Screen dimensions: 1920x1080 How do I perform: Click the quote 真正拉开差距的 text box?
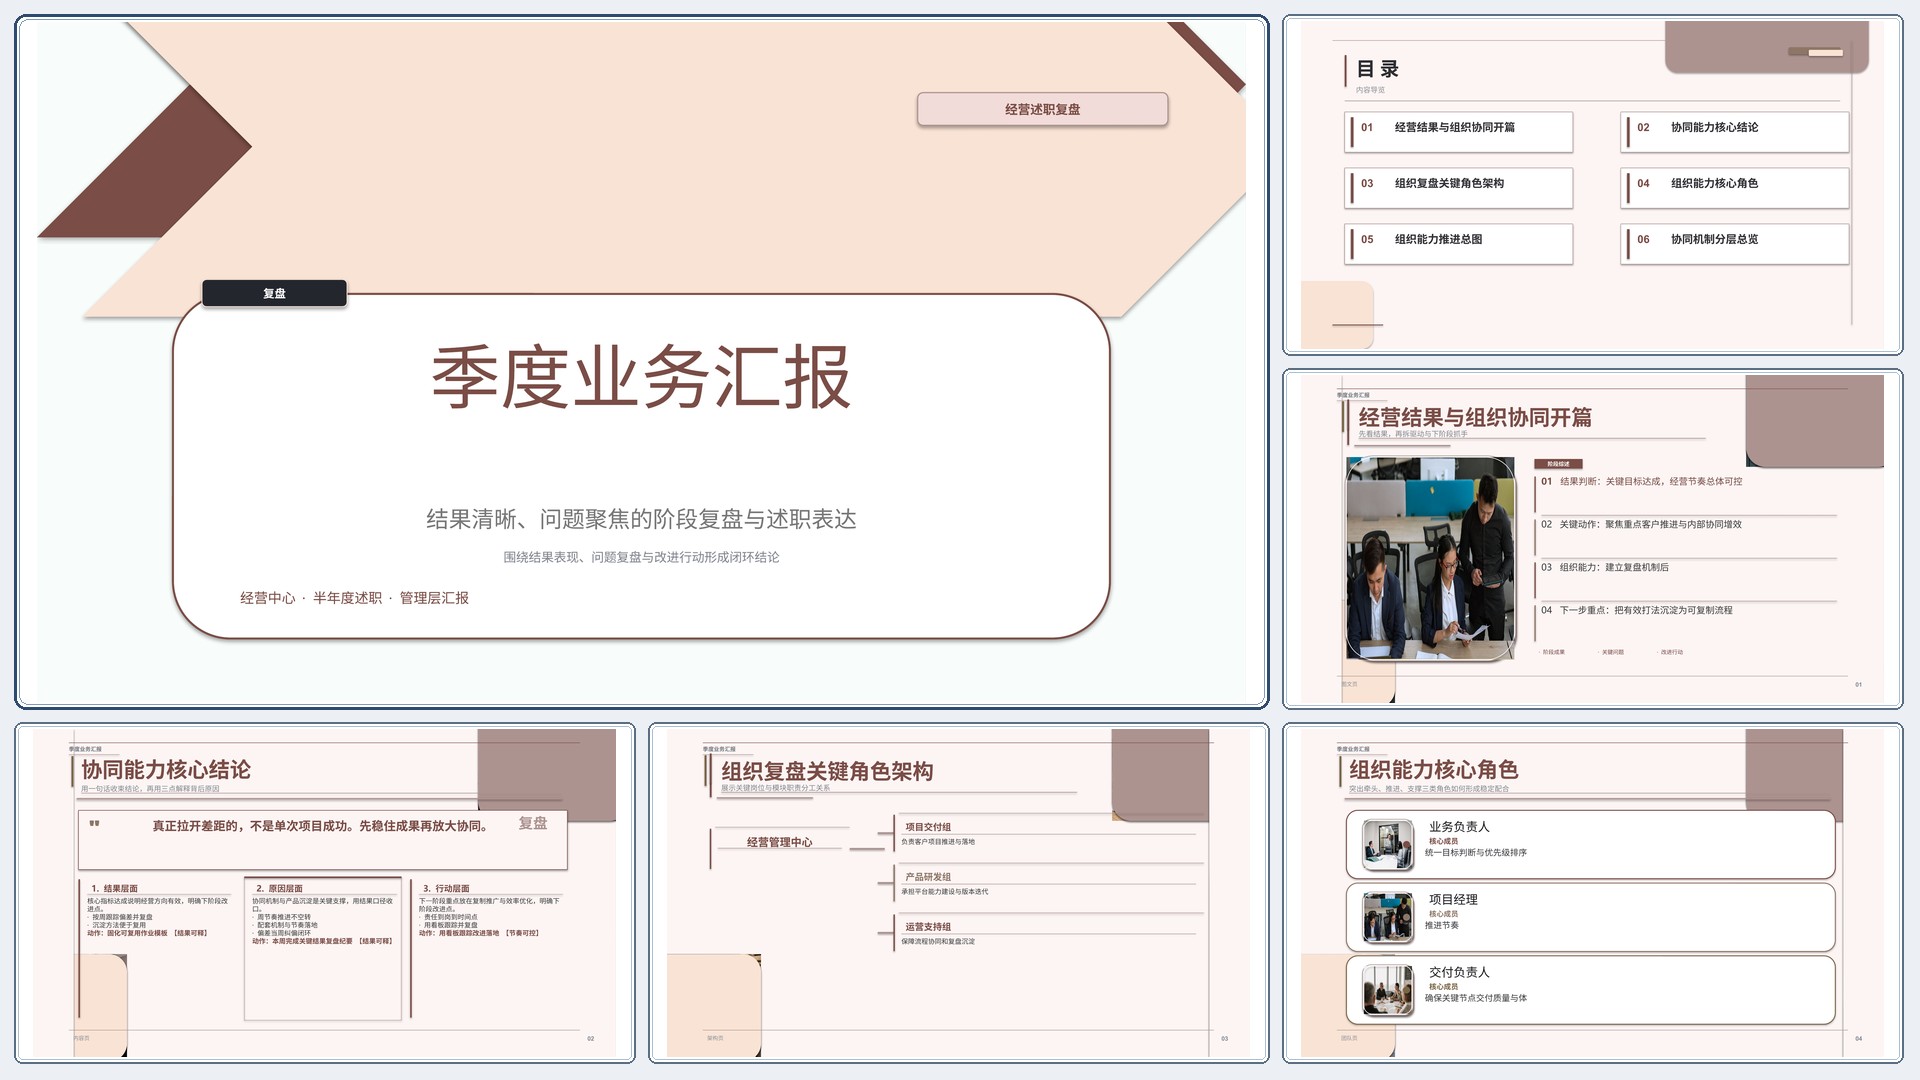pos(323,839)
